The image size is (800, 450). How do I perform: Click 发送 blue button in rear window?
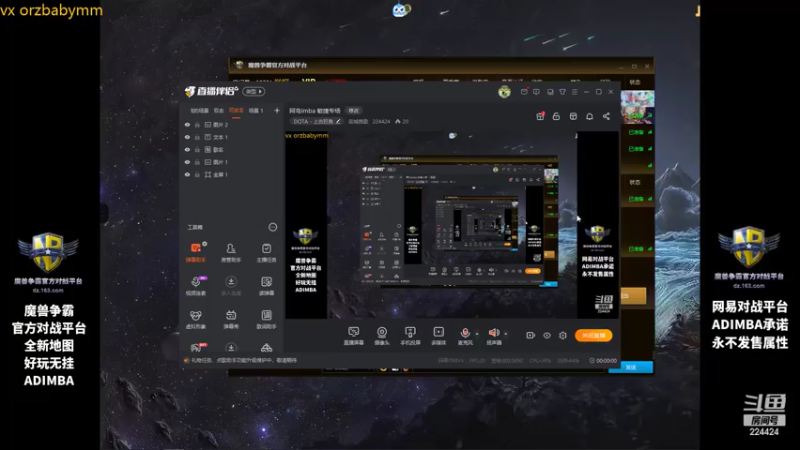click(x=631, y=367)
